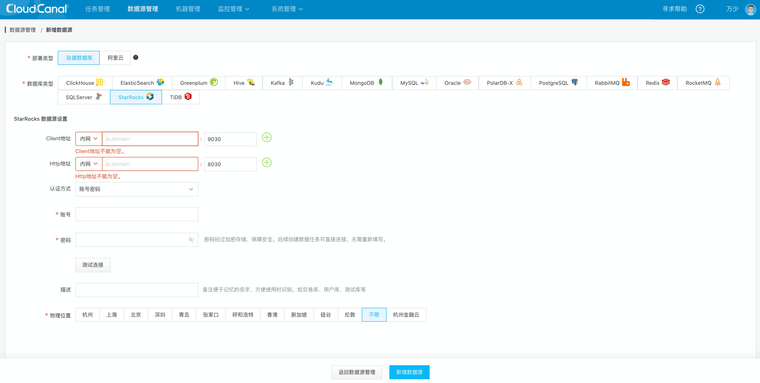This screenshot has width=760, height=383.
Task: Select SQLServer database type
Action: 84,97
